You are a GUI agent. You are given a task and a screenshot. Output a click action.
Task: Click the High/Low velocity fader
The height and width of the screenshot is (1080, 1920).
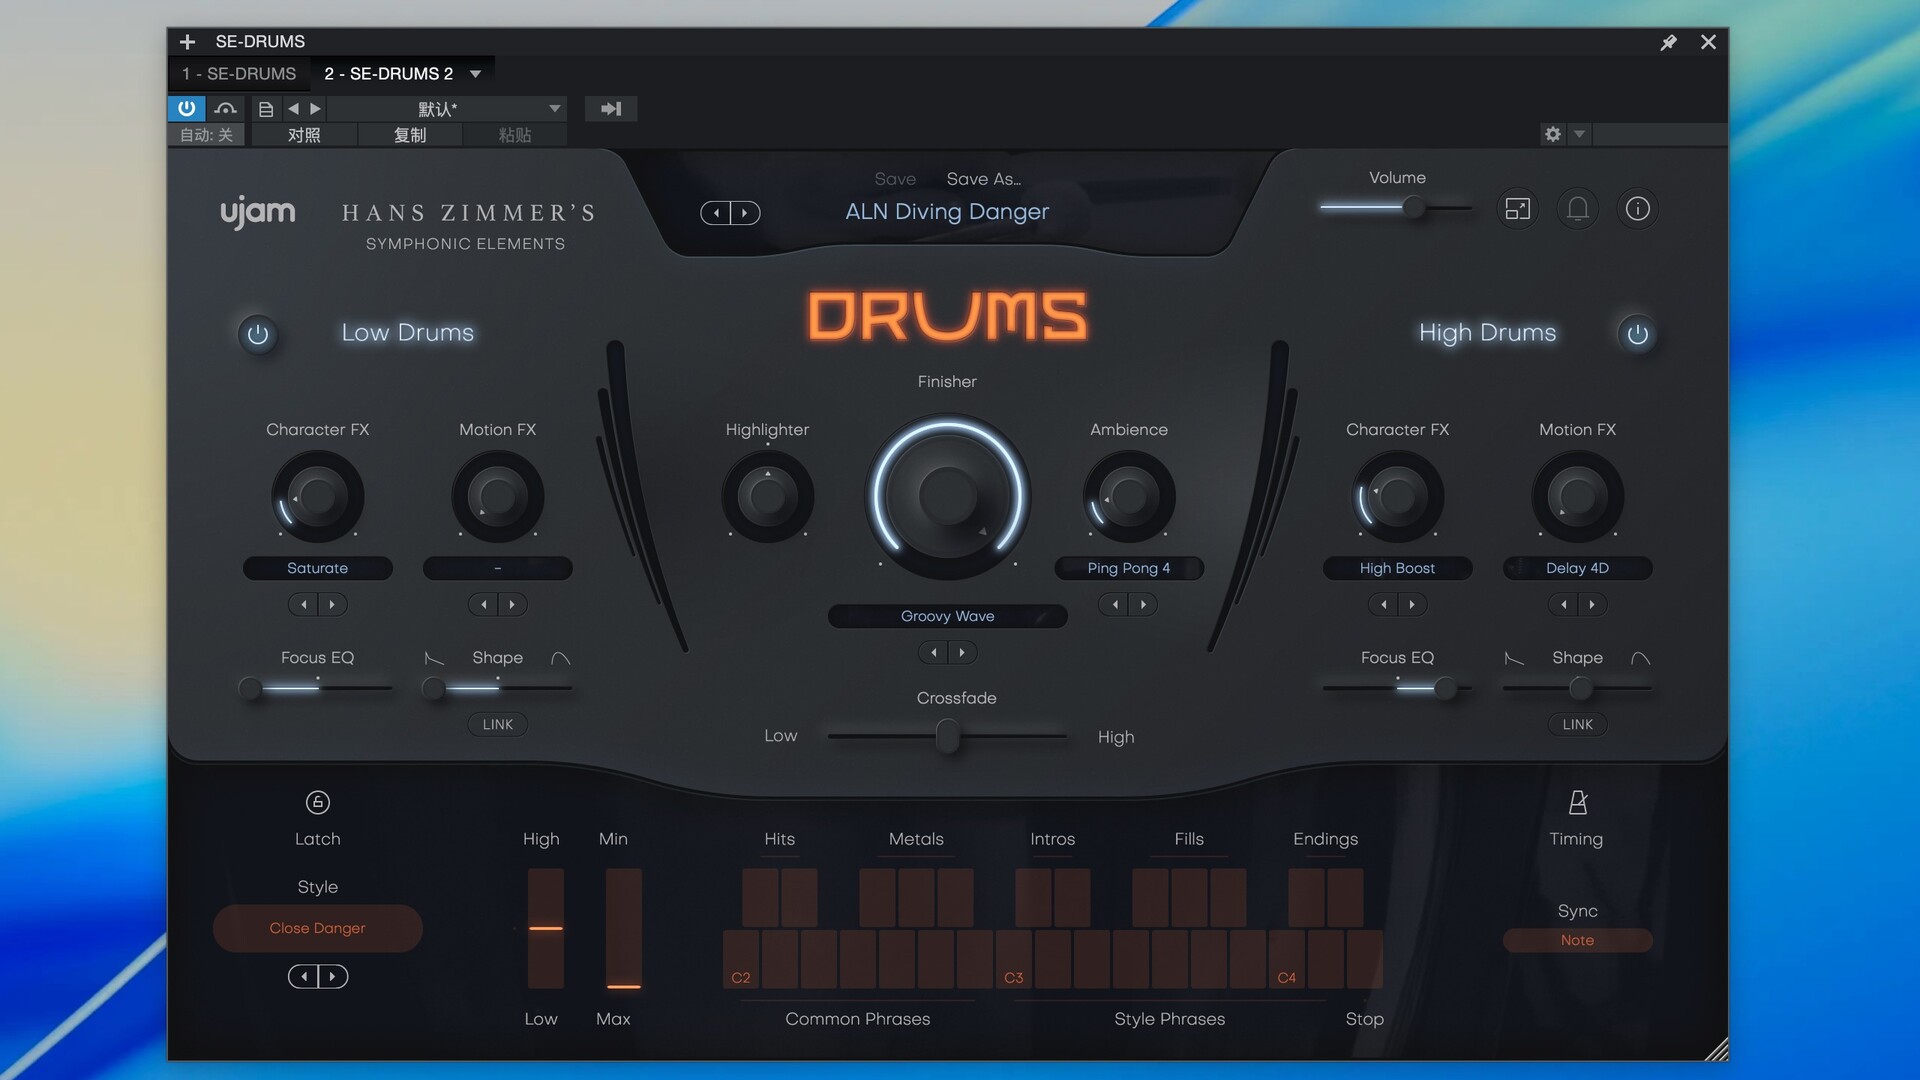point(545,928)
